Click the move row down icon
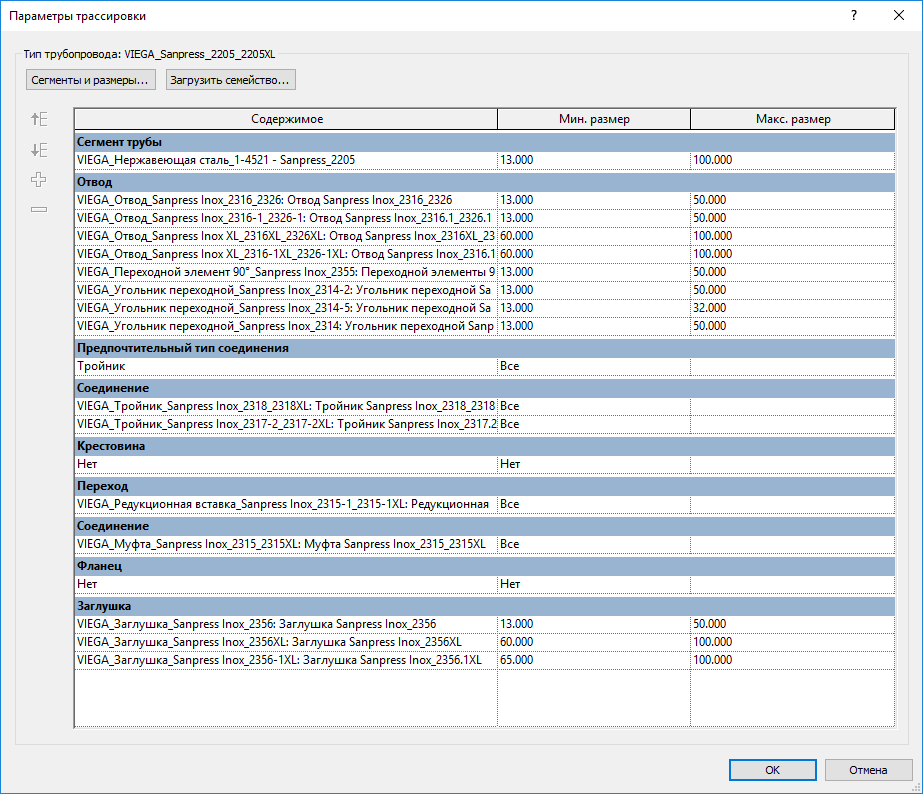This screenshot has width=923, height=794. tap(39, 150)
